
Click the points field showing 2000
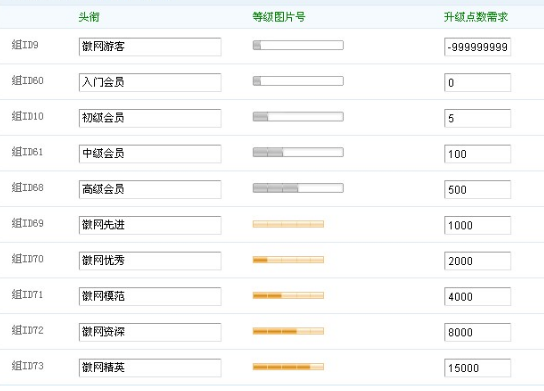click(x=477, y=261)
